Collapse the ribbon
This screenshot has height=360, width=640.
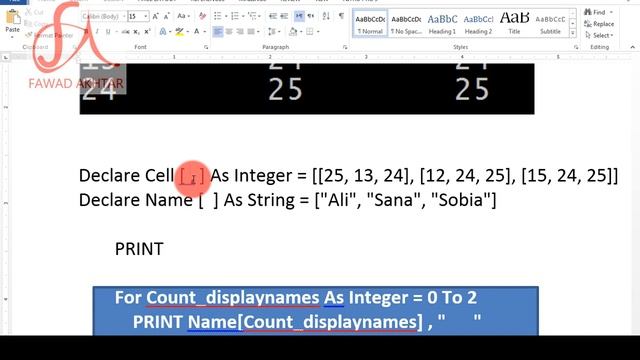click(x=632, y=47)
